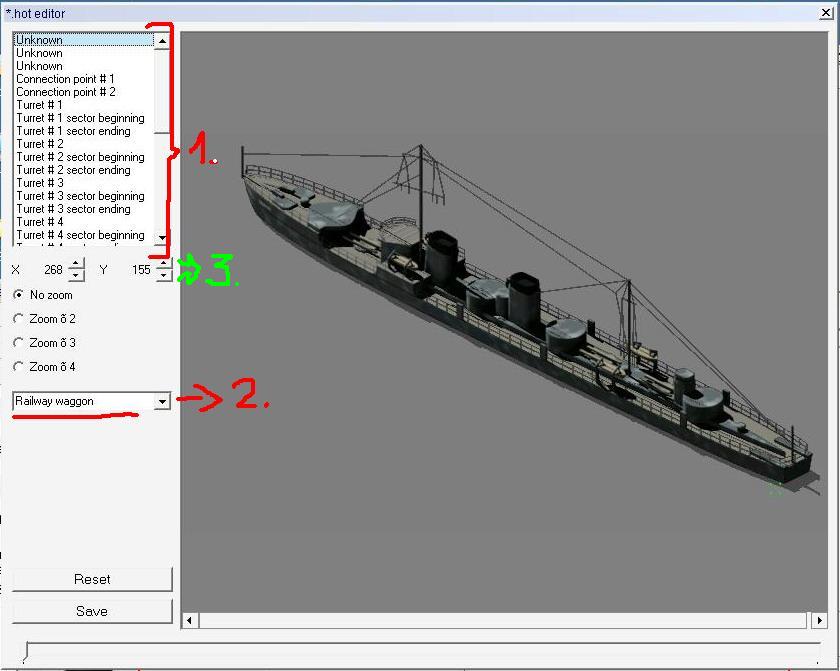840x671 pixels.
Task: Choose the Zoom x 3 radio button
Action: point(44,343)
